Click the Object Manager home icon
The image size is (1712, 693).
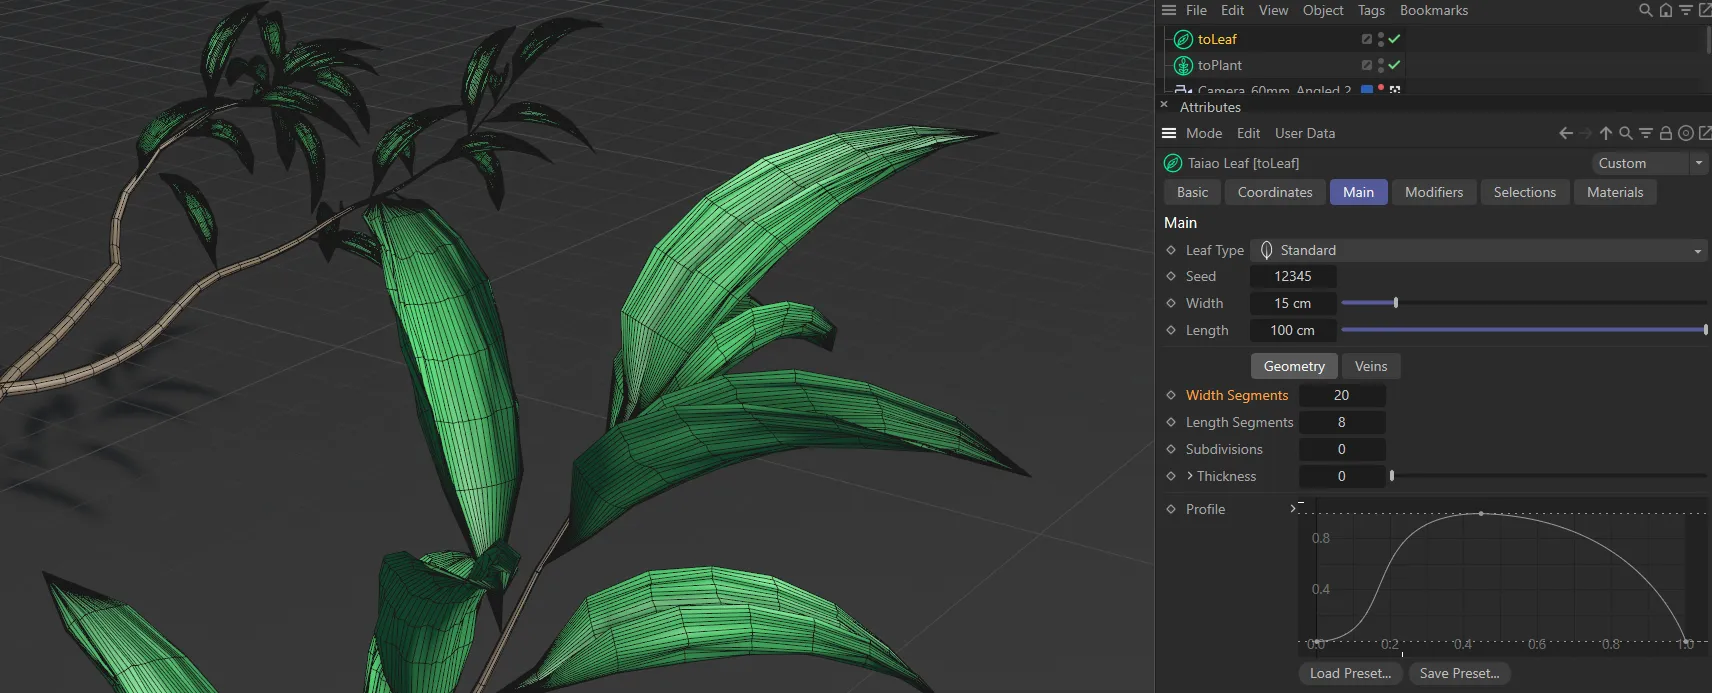tap(1665, 10)
